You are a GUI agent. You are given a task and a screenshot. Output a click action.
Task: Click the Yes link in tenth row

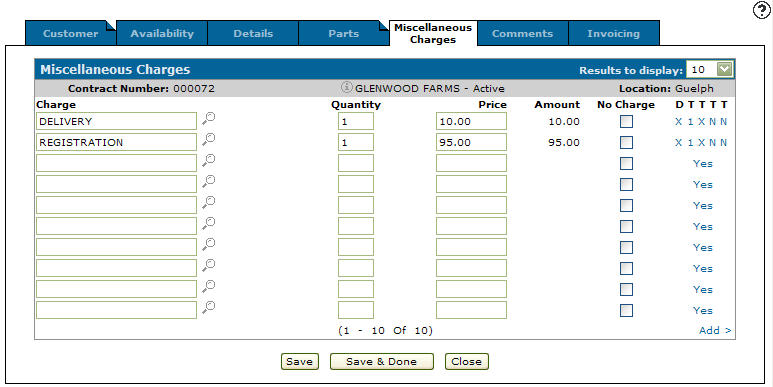[x=703, y=310]
